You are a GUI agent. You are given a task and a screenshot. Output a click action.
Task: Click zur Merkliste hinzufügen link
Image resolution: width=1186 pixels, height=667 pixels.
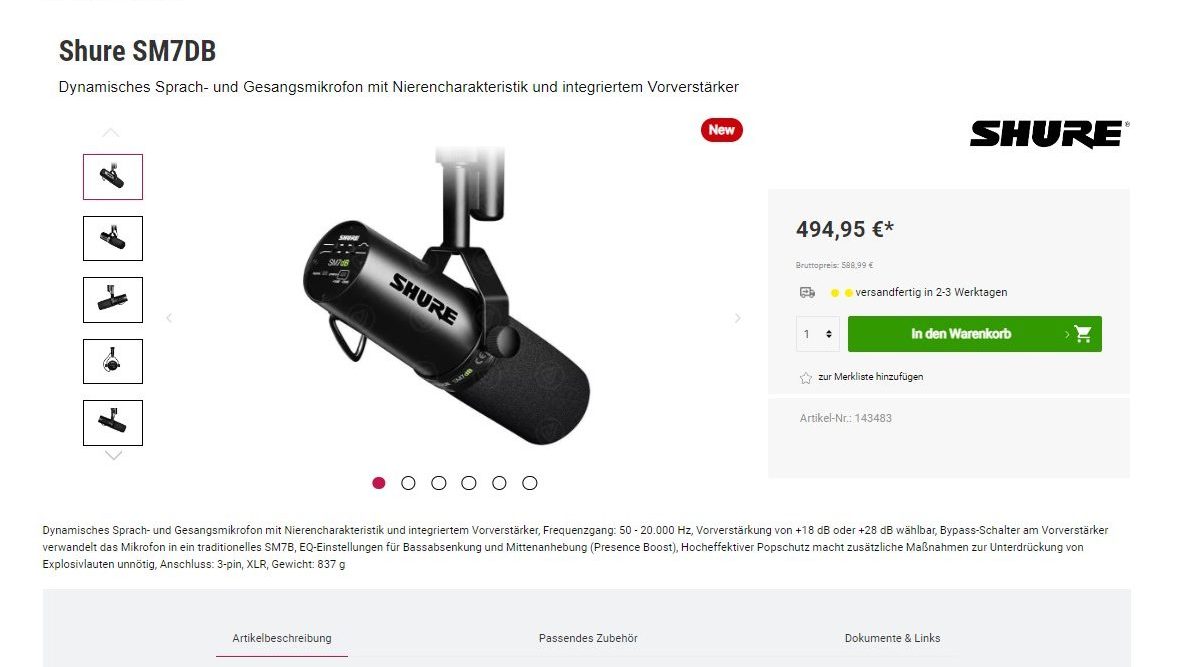tap(871, 377)
